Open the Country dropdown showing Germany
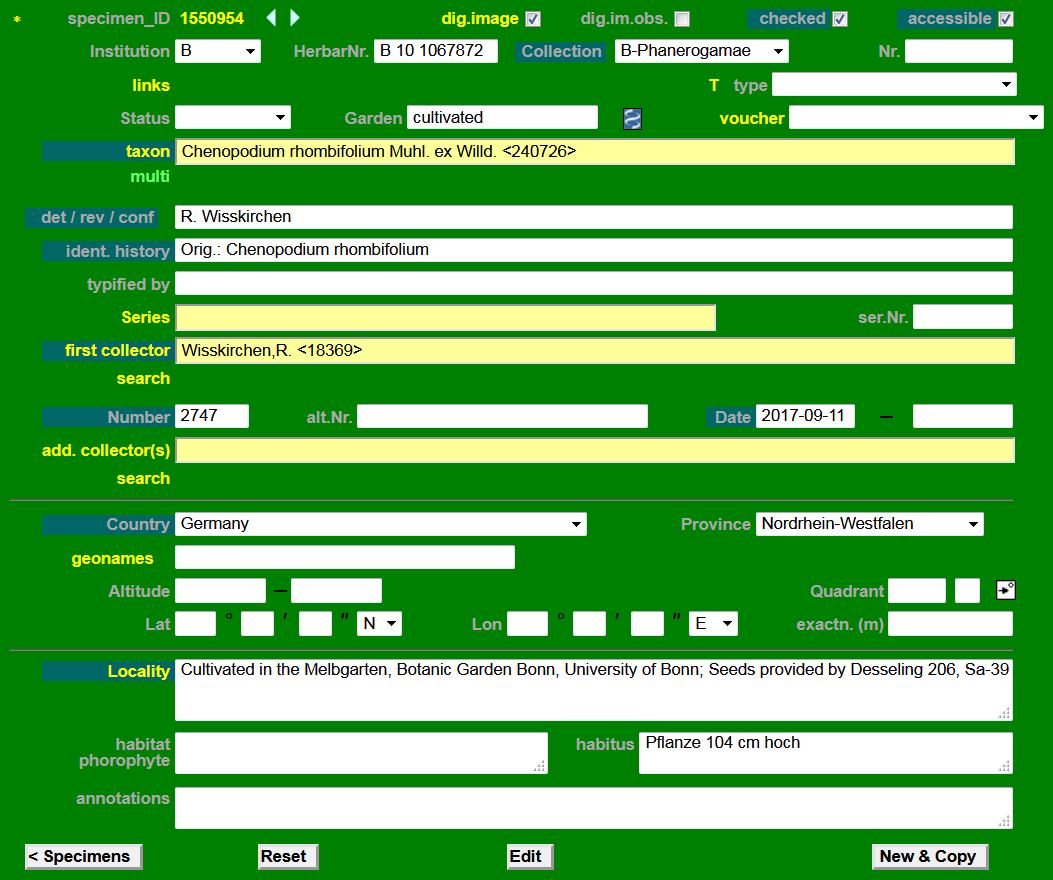 pos(380,524)
